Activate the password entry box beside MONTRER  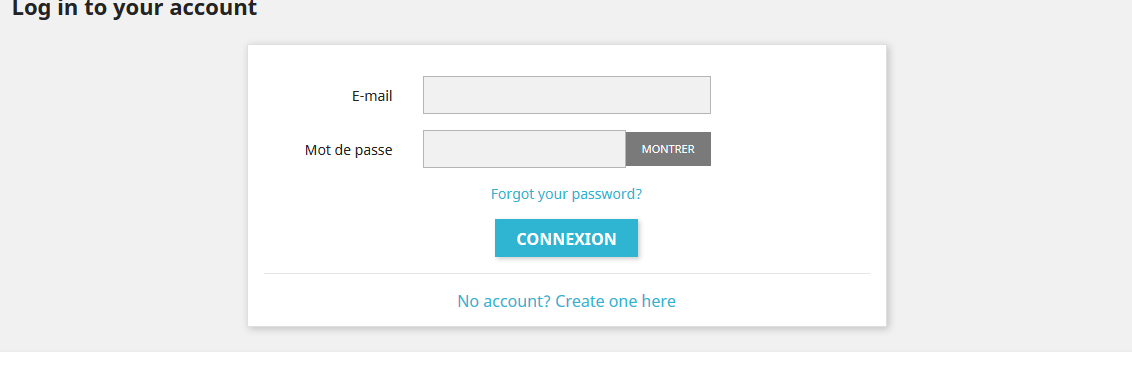point(524,149)
